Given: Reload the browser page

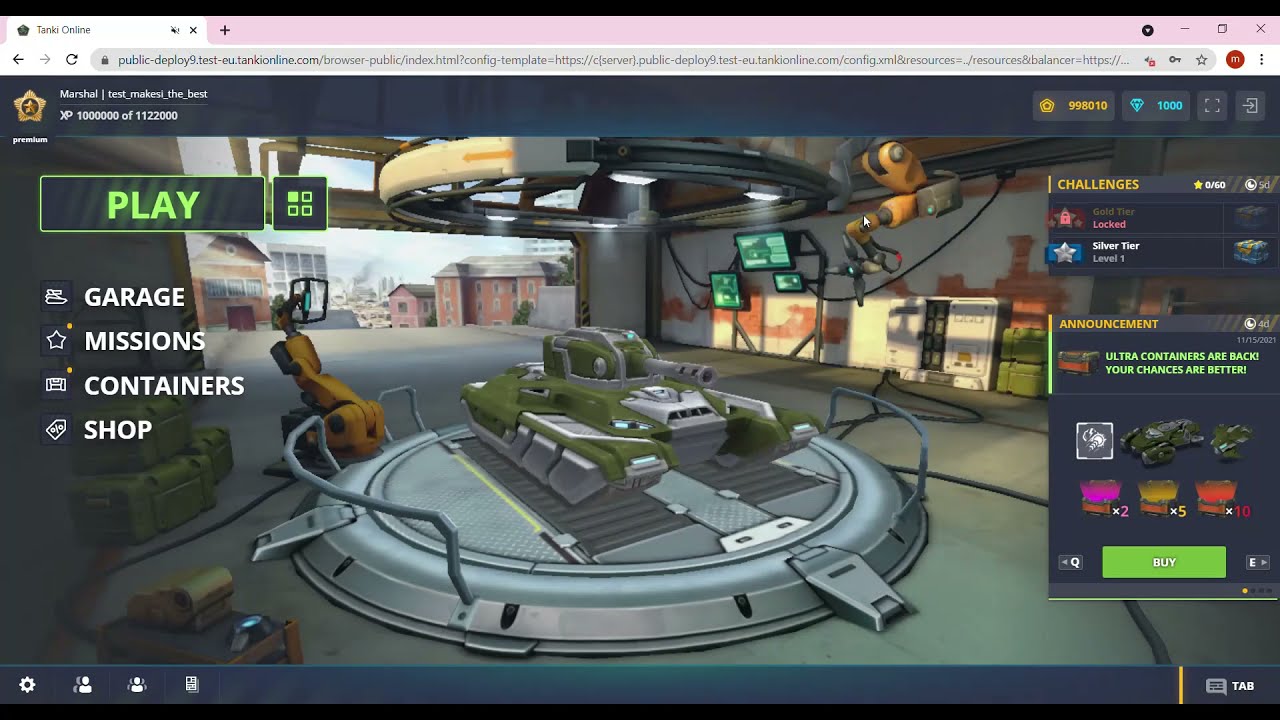Looking at the screenshot, I should coord(72,60).
